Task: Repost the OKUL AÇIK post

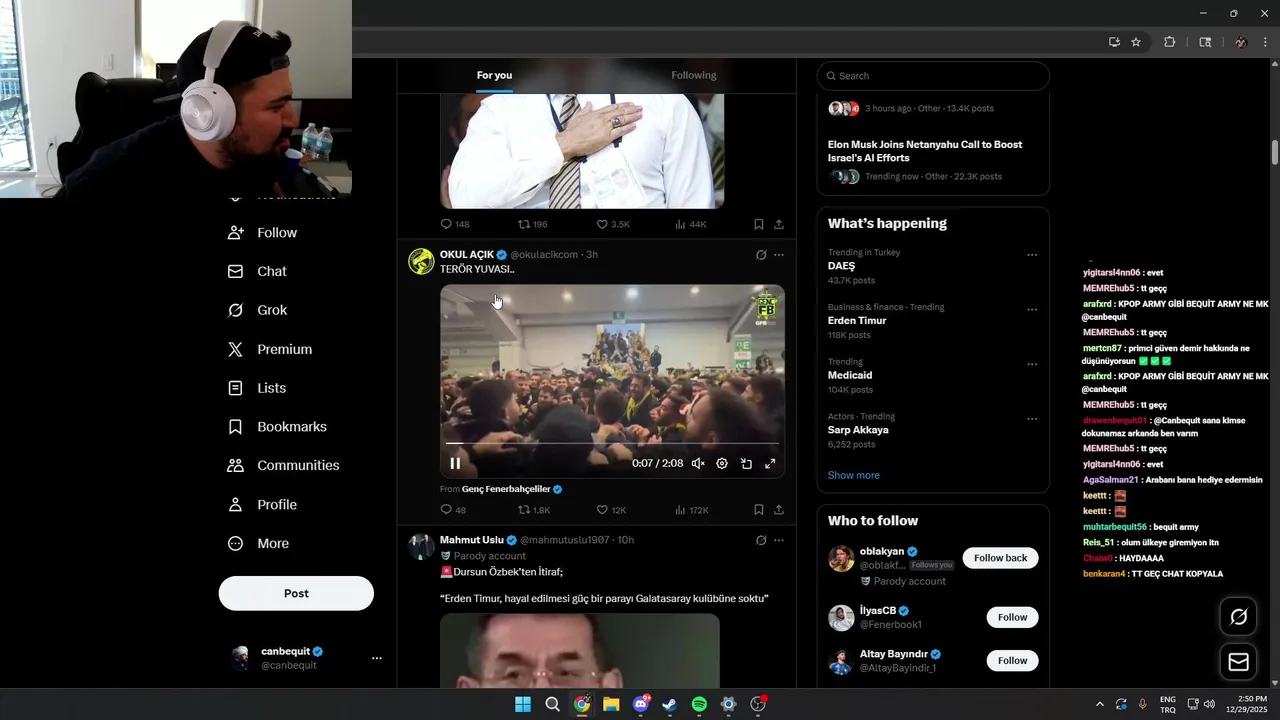Action: pyautogui.click(x=533, y=510)
